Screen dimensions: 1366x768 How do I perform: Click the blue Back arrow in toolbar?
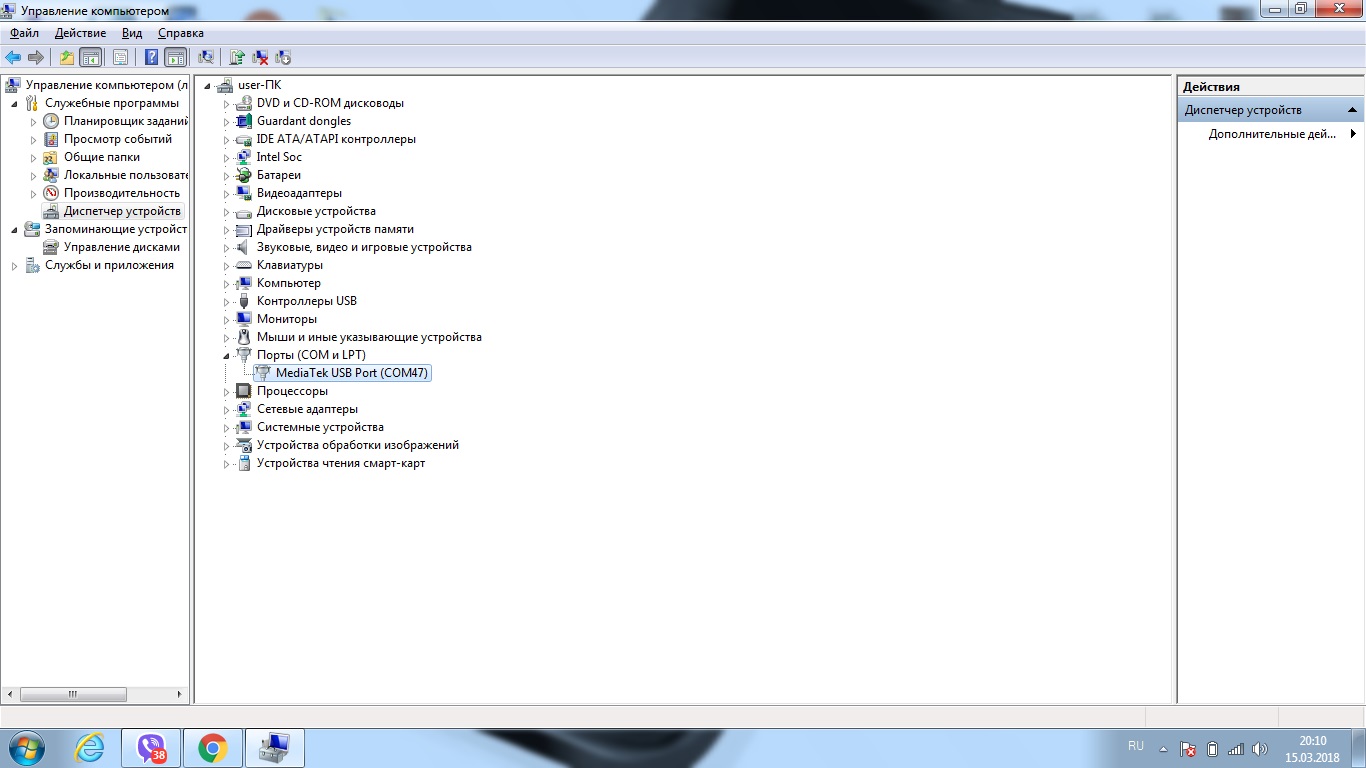(13, 58)
